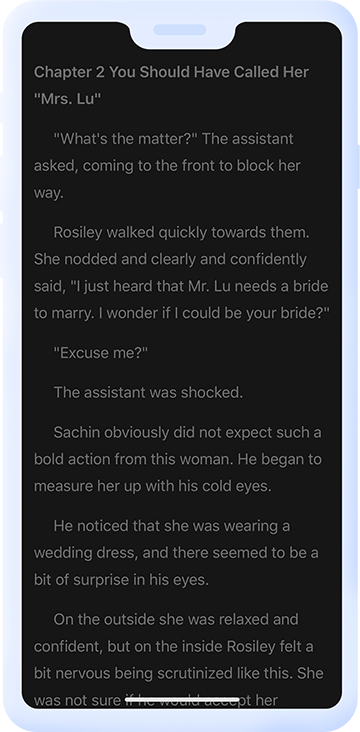Tap "measure her up with his cold eyes" line
Viewport: 360px width, 732px height.
[153, 486]
